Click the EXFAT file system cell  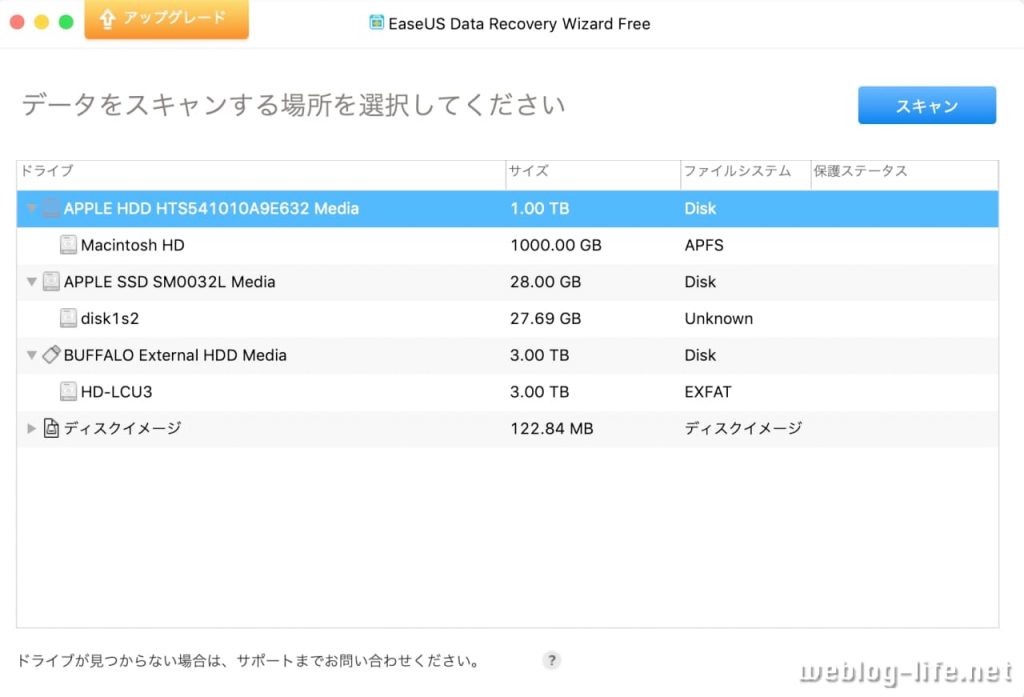coord(708,391)
